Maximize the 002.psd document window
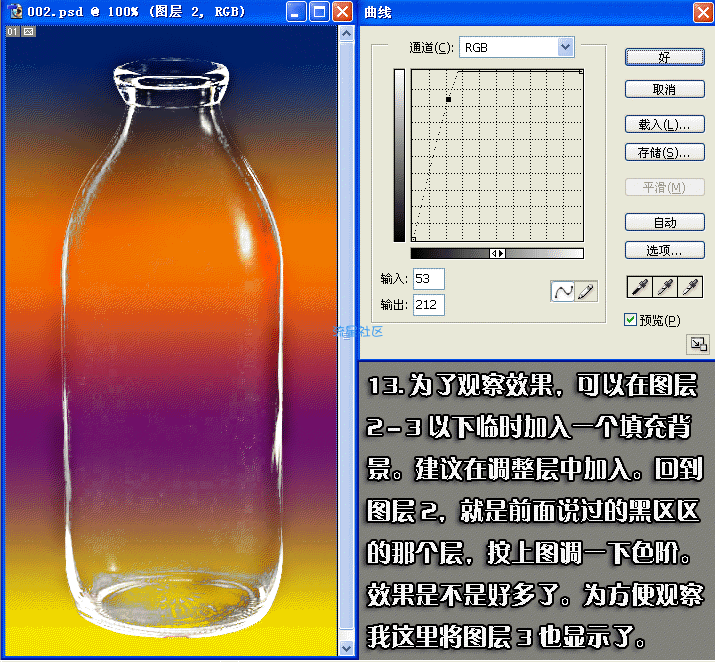Viewport: 715px width, 662px height. (x=319, y=12)
